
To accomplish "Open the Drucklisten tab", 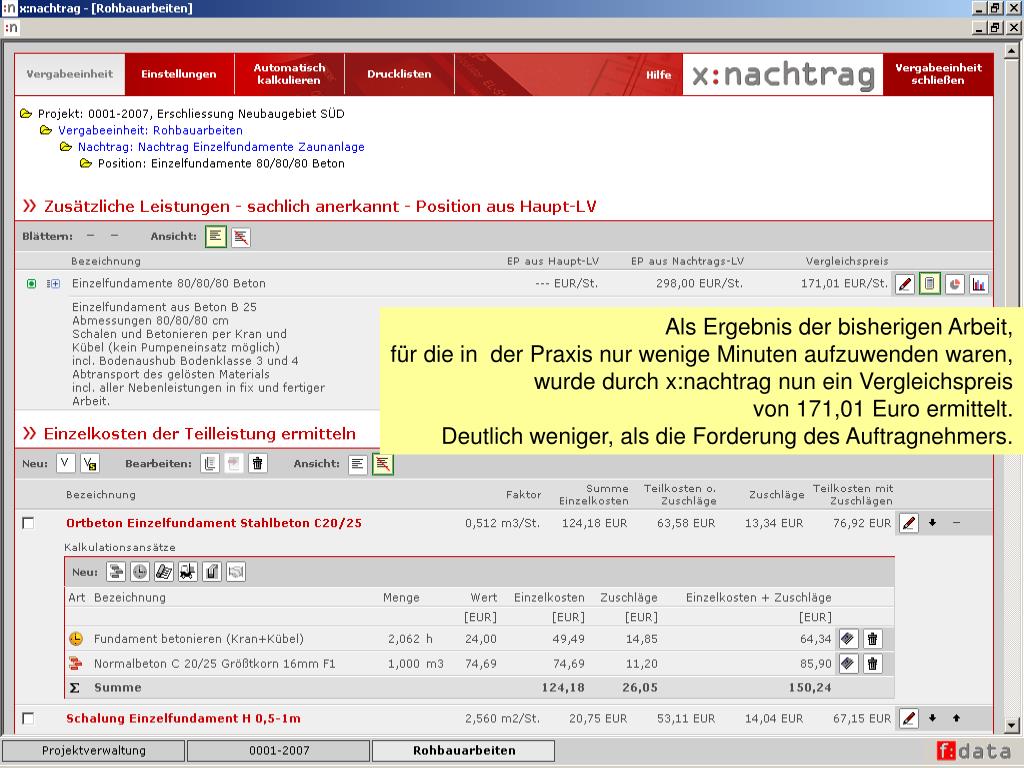I will pyautogui.click(x=399, y=74).
